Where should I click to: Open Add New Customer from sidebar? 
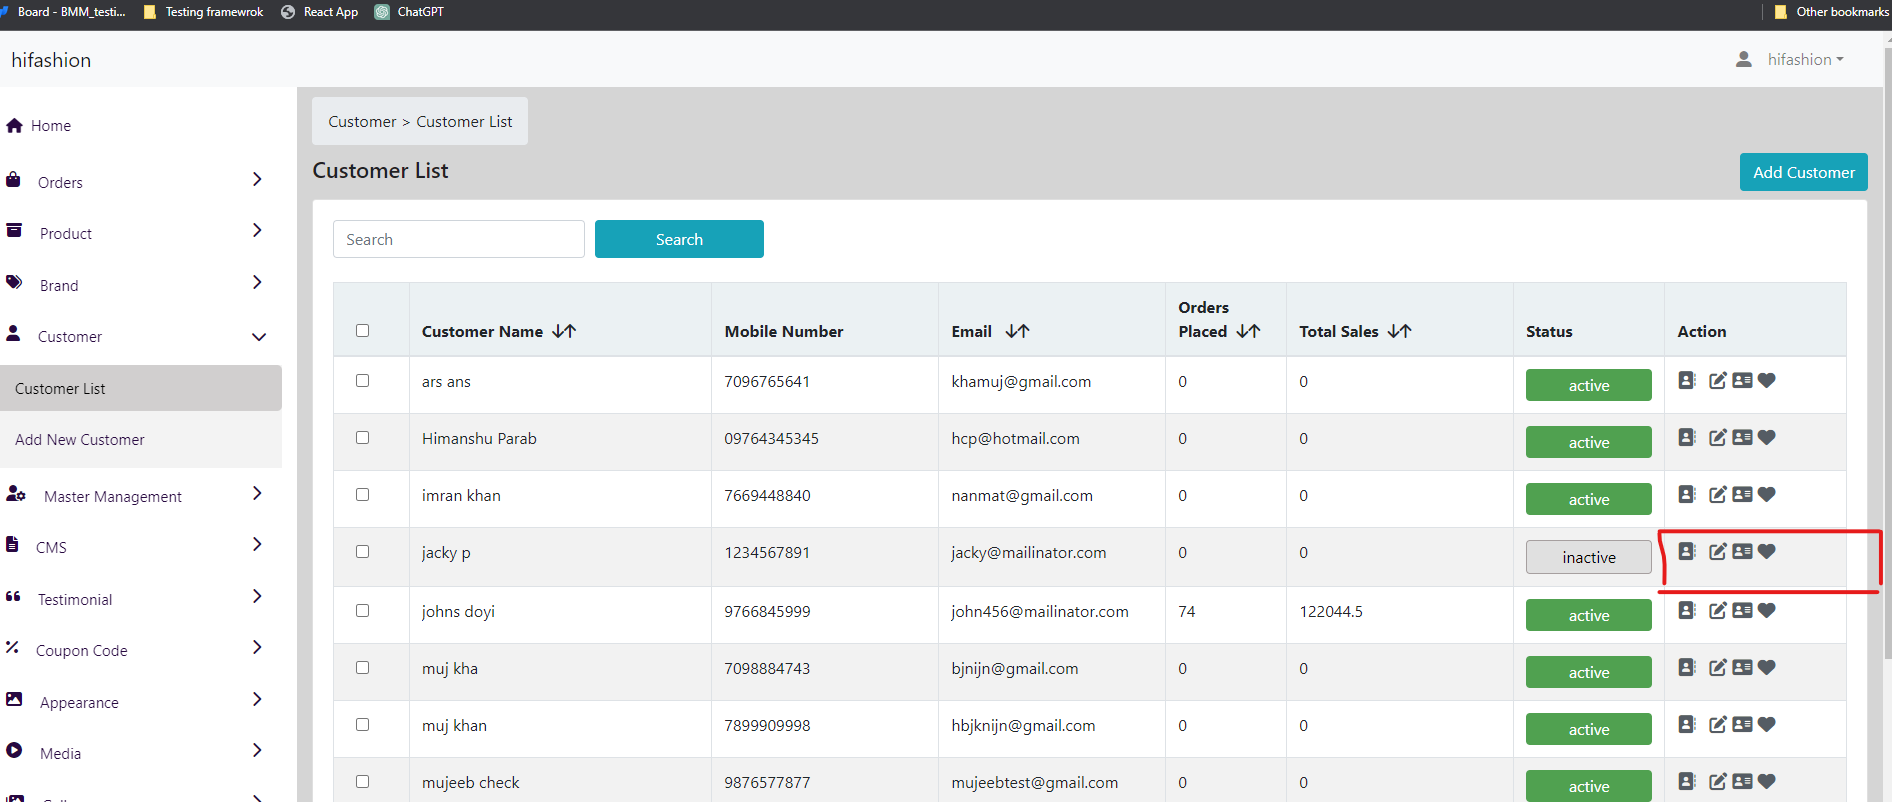click(x=141, y=440)
